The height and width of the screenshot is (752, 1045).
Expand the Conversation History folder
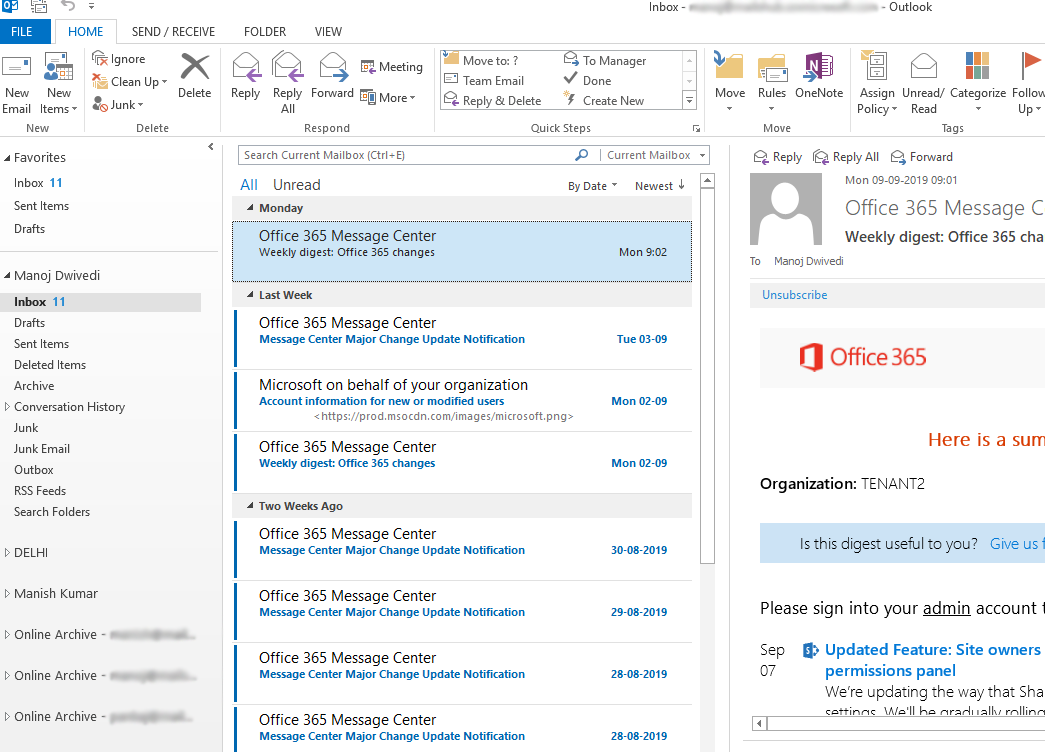coord(8,407)
